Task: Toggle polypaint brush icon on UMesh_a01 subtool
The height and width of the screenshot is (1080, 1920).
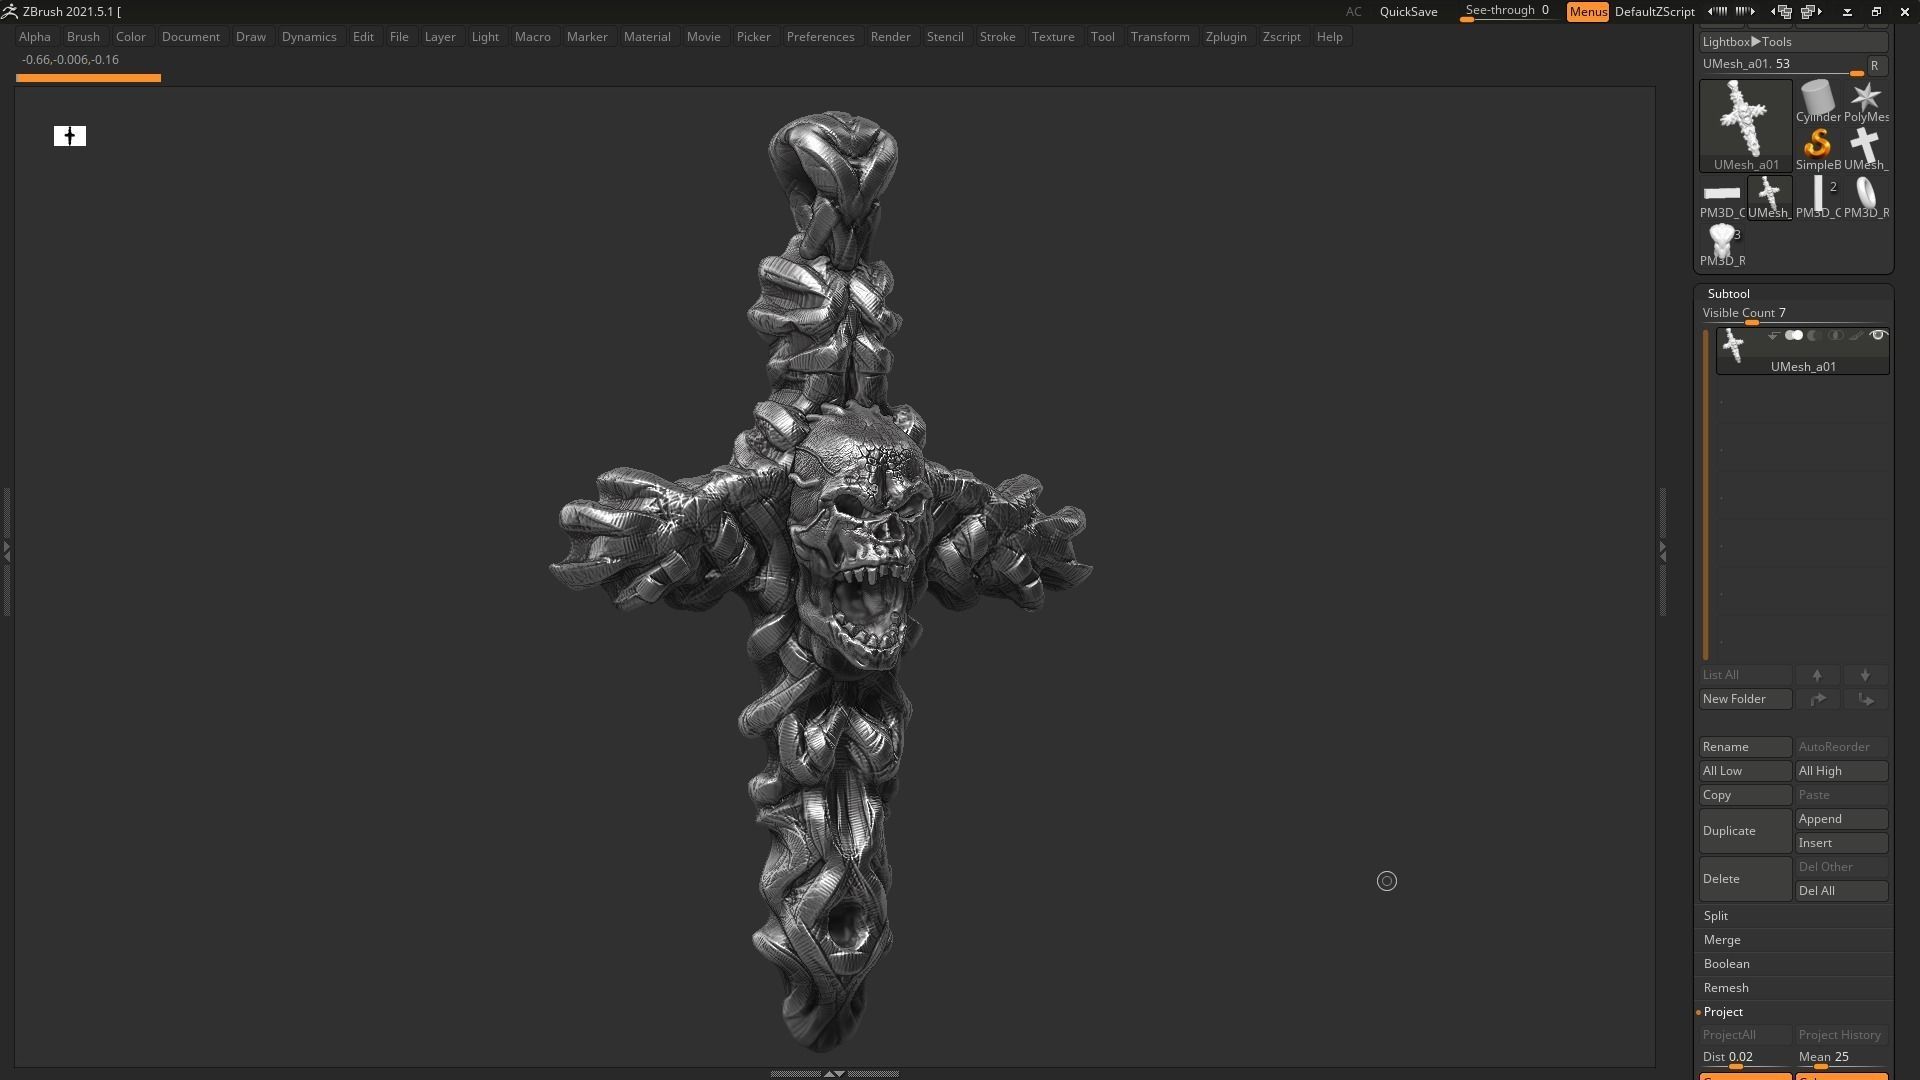Action: pos(1856,336)
